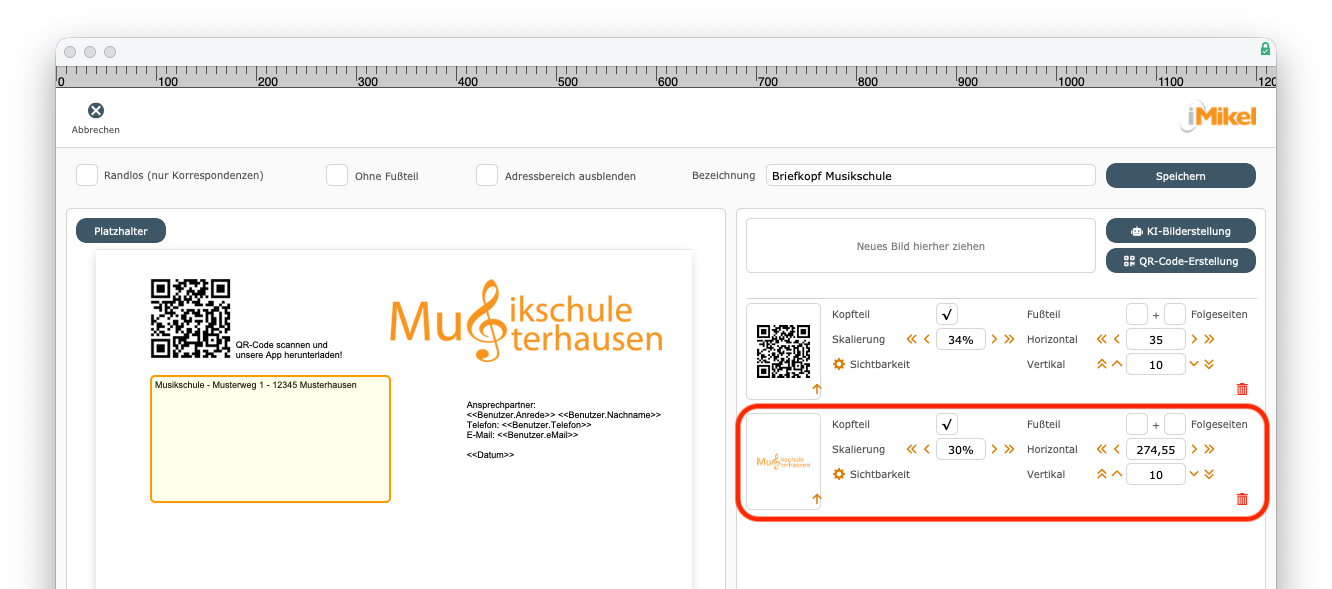Image resolution: width=1332 pixels, height=589 pixels.
Task: Toggle Kopfteil checkbox for Musikschule logo row
Action: coord(948,424)
